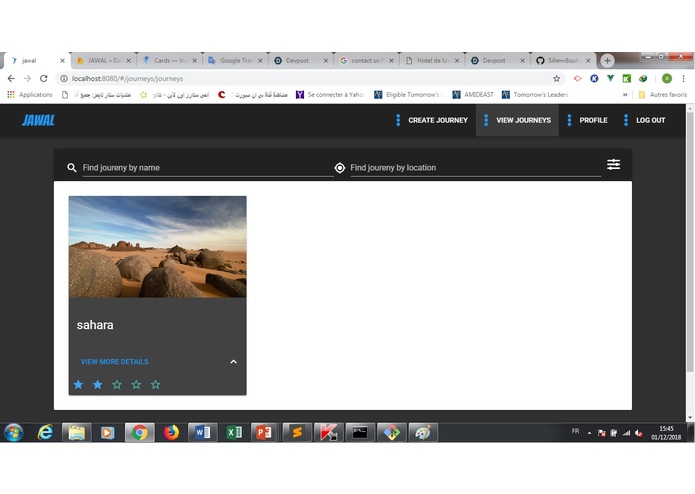
Task: Switch to the Hotel de lux tab
Action: pyautogui.click(x=433, y=61)
